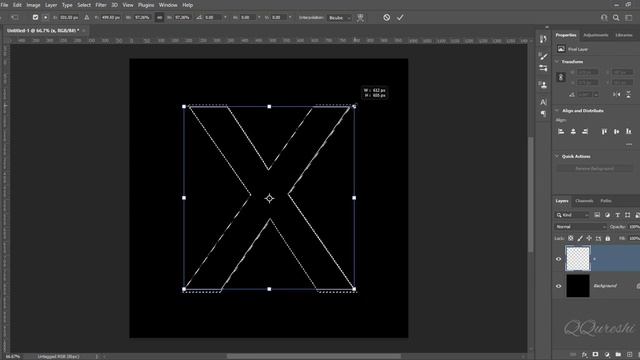
Task: Switch to warp mode icon in options bar
Action: tap(360, 18)
